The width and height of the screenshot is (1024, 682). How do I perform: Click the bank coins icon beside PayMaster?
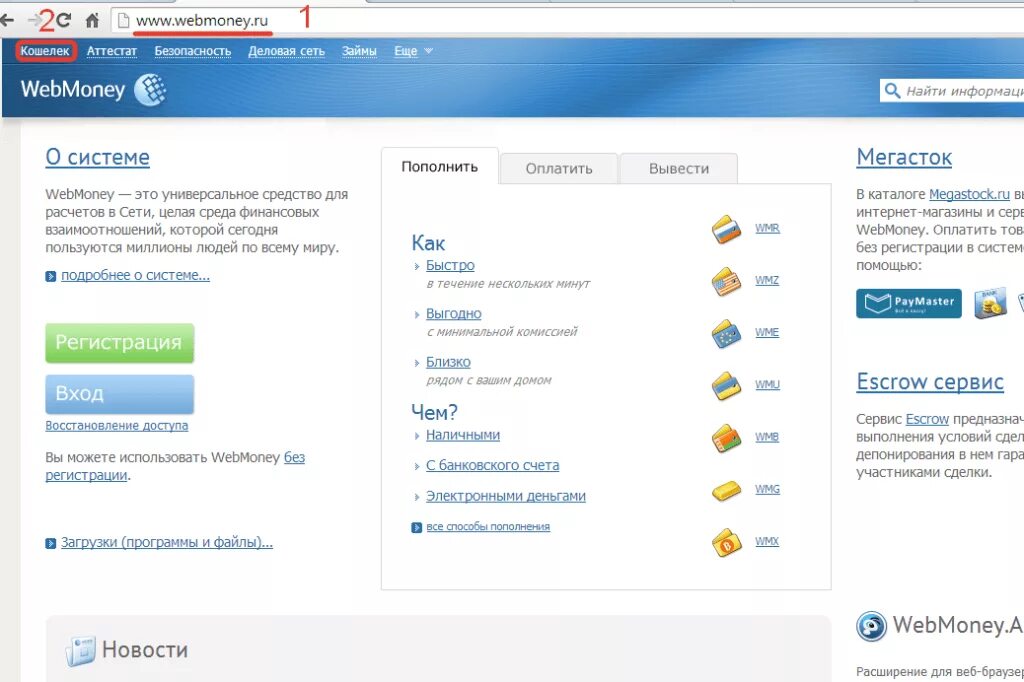click(x=990, y=304)
